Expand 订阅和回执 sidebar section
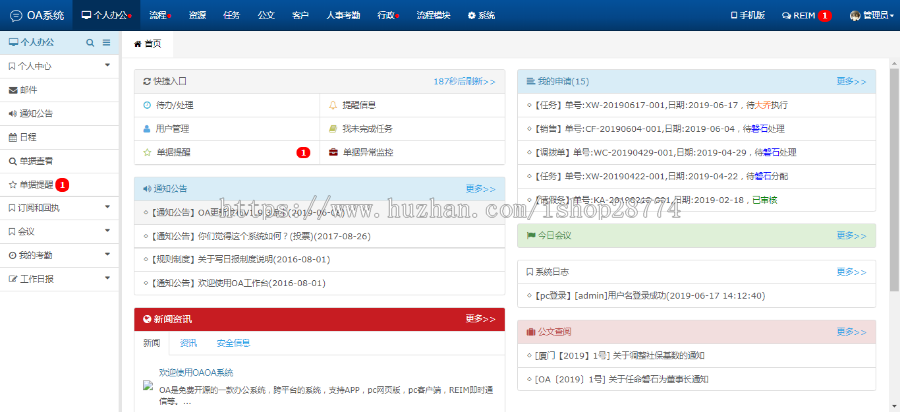This screenshot has height=412, width=900. click(60, 208)
